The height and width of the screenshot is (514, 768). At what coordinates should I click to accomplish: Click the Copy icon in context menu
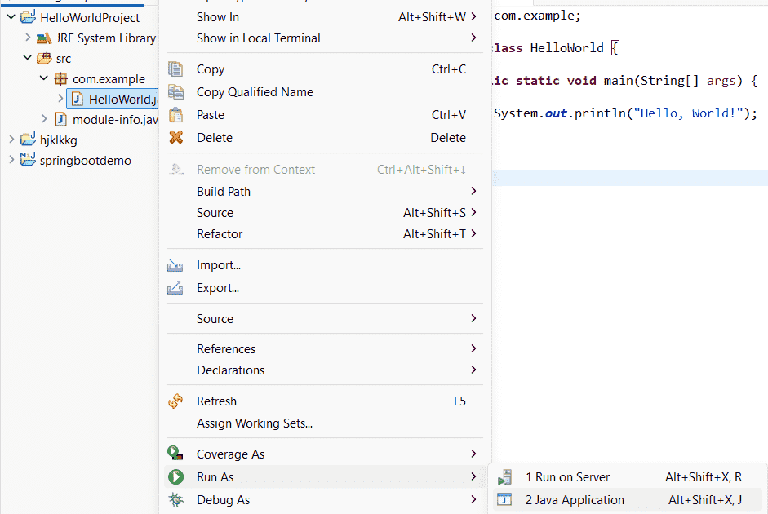(x=175, y=69)
